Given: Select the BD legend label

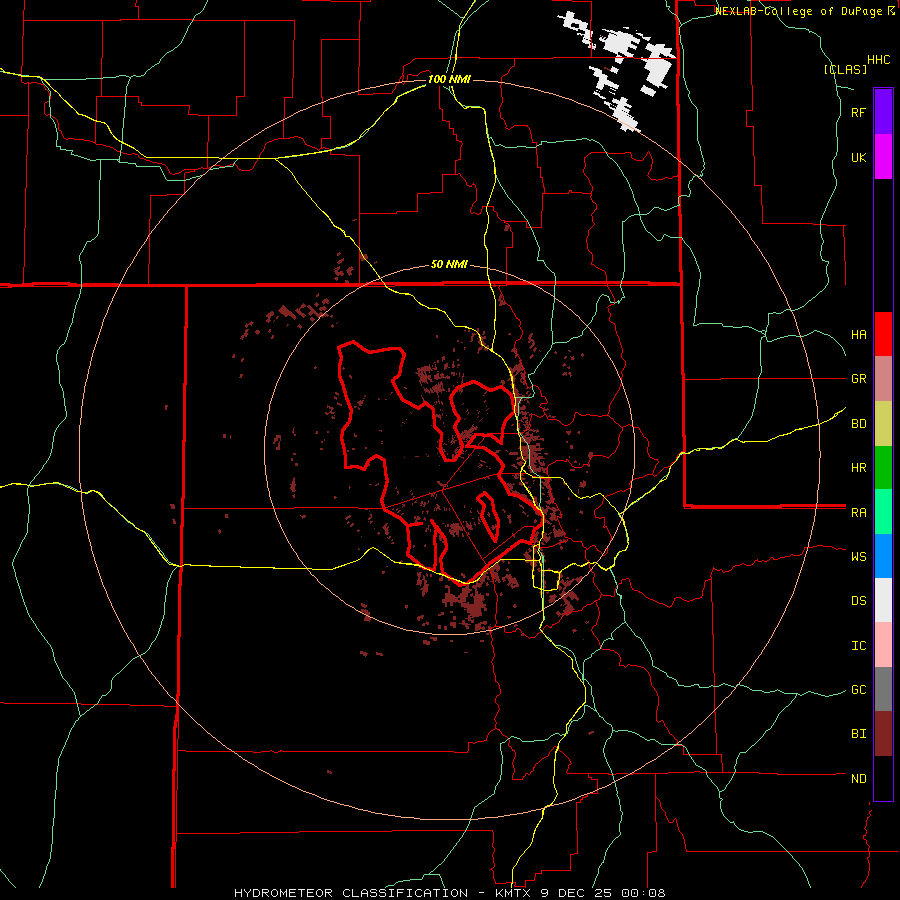Looking at the screenshot, I should click(858, 424).
